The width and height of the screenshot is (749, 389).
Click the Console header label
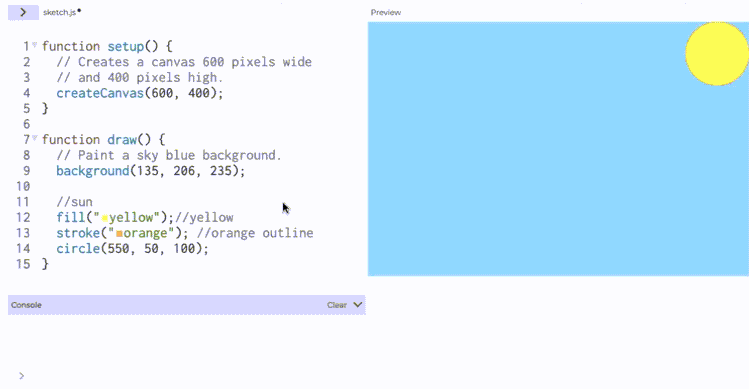point(26,305)
